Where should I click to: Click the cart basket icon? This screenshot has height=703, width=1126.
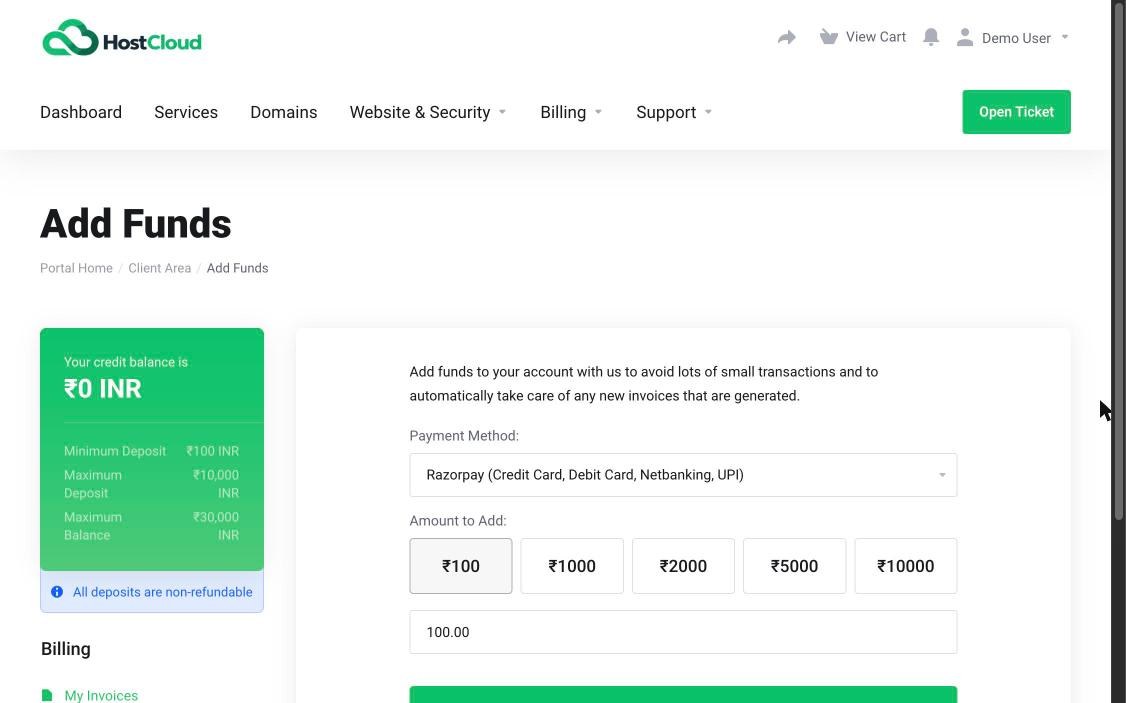pos(829,37)
